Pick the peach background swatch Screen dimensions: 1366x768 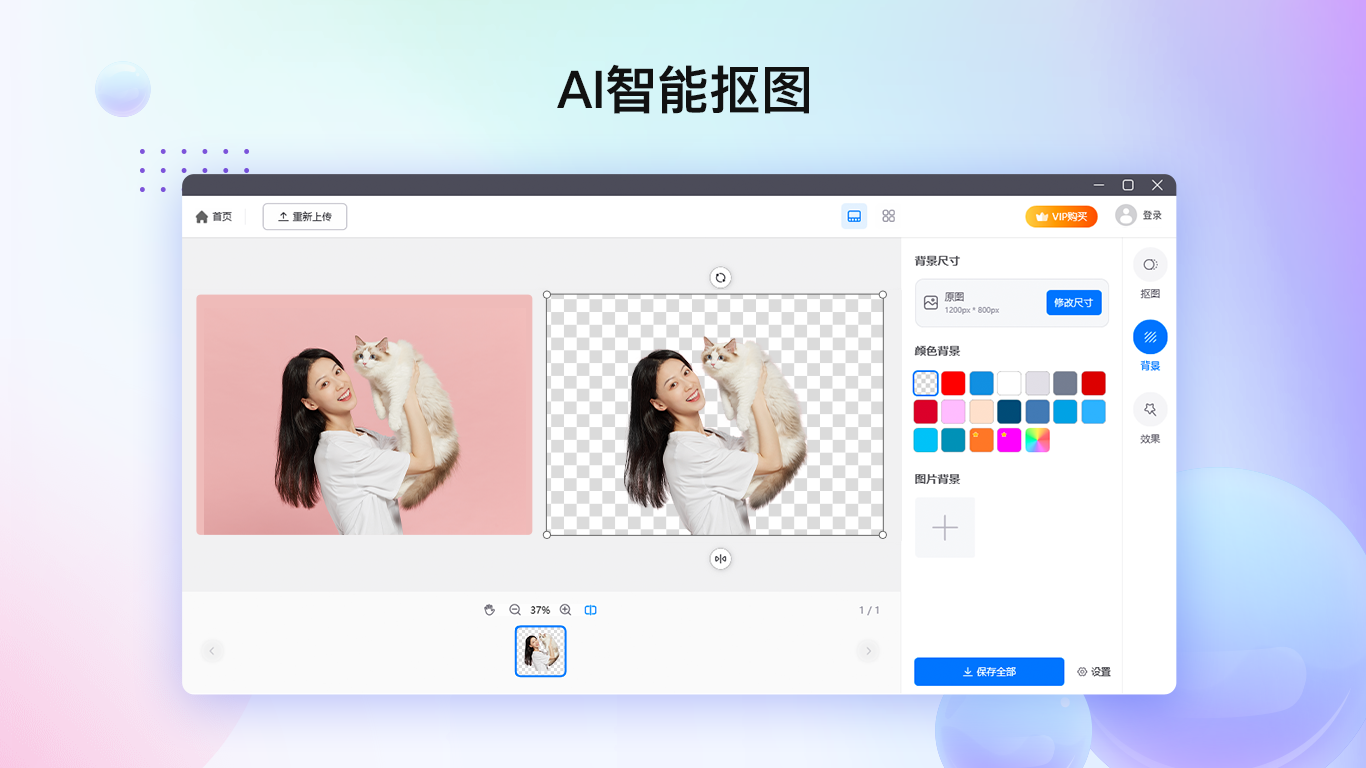[x=982, y=412]
